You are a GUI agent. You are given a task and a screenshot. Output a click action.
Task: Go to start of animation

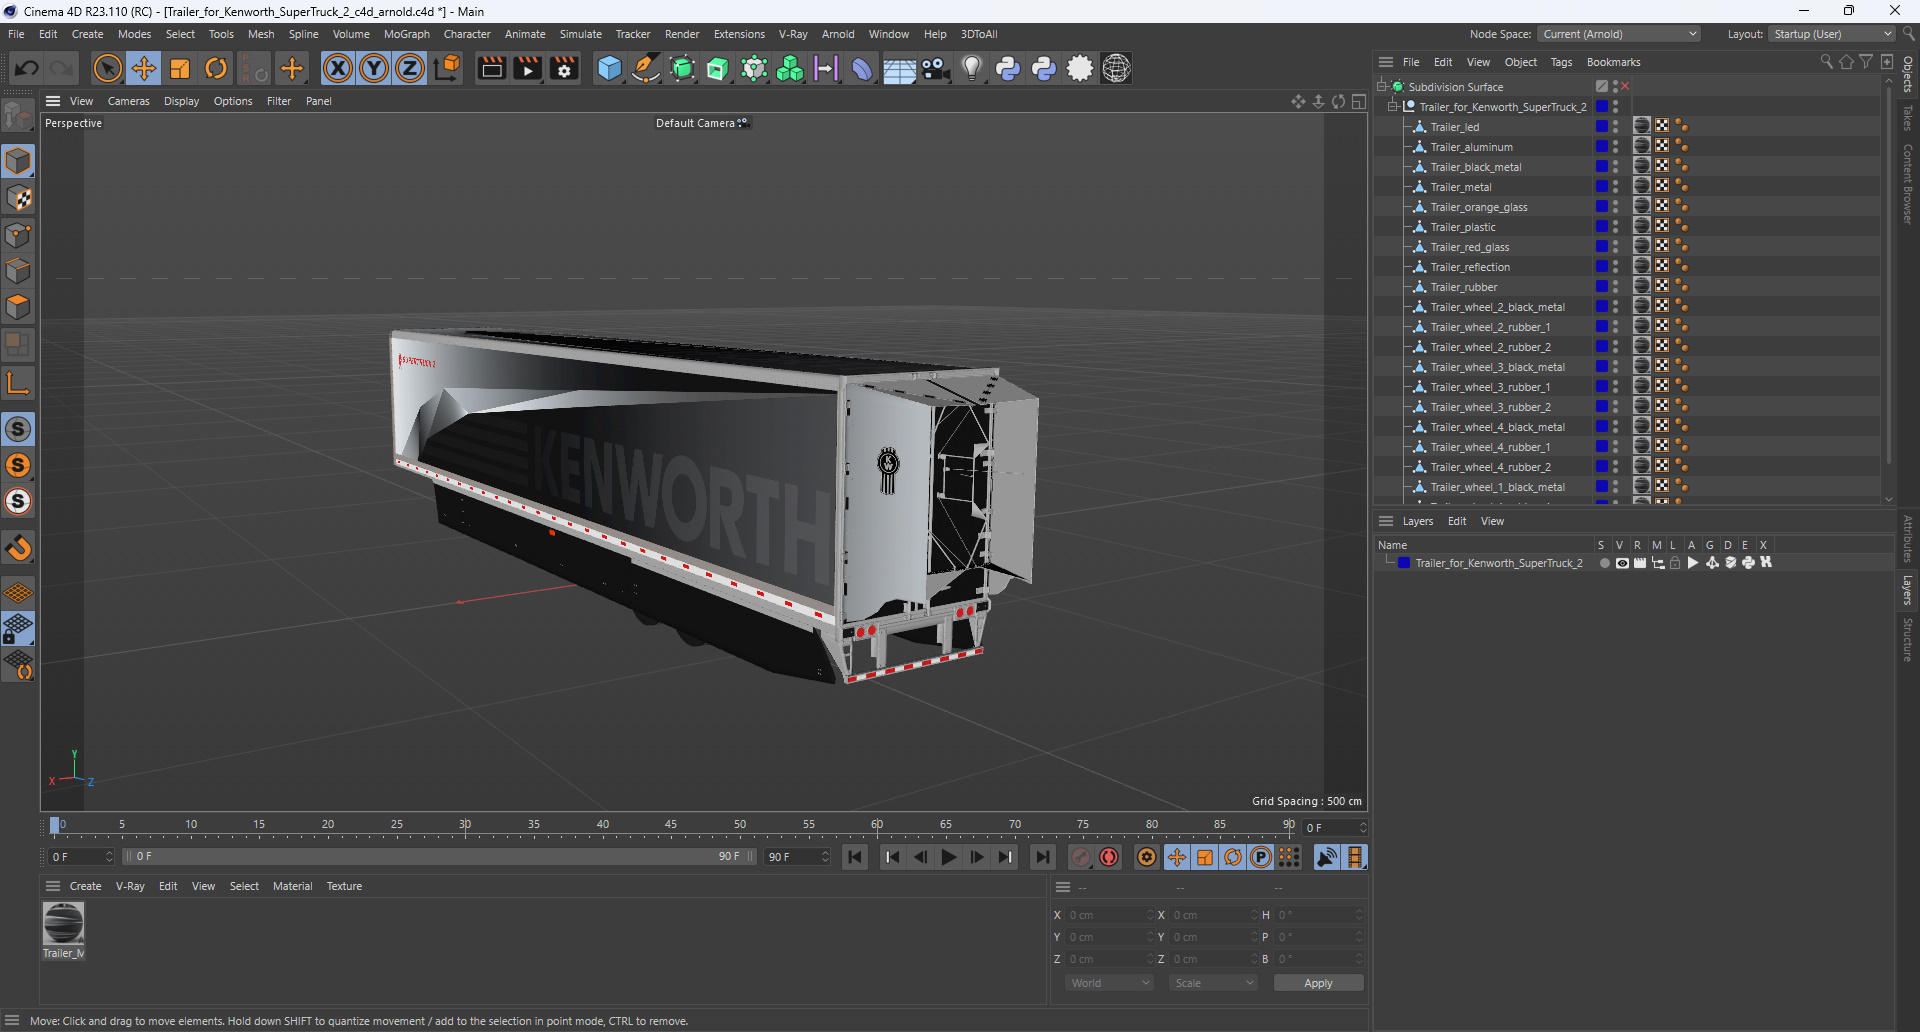click(x=854, y=857)
